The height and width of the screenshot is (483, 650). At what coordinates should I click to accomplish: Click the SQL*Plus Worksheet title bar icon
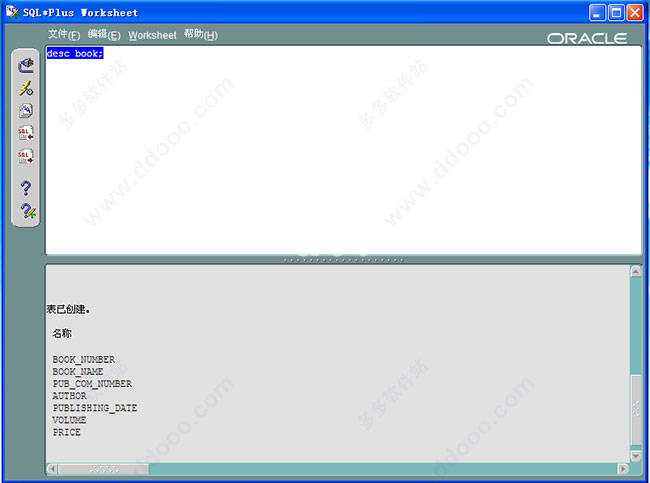point(12,12)
